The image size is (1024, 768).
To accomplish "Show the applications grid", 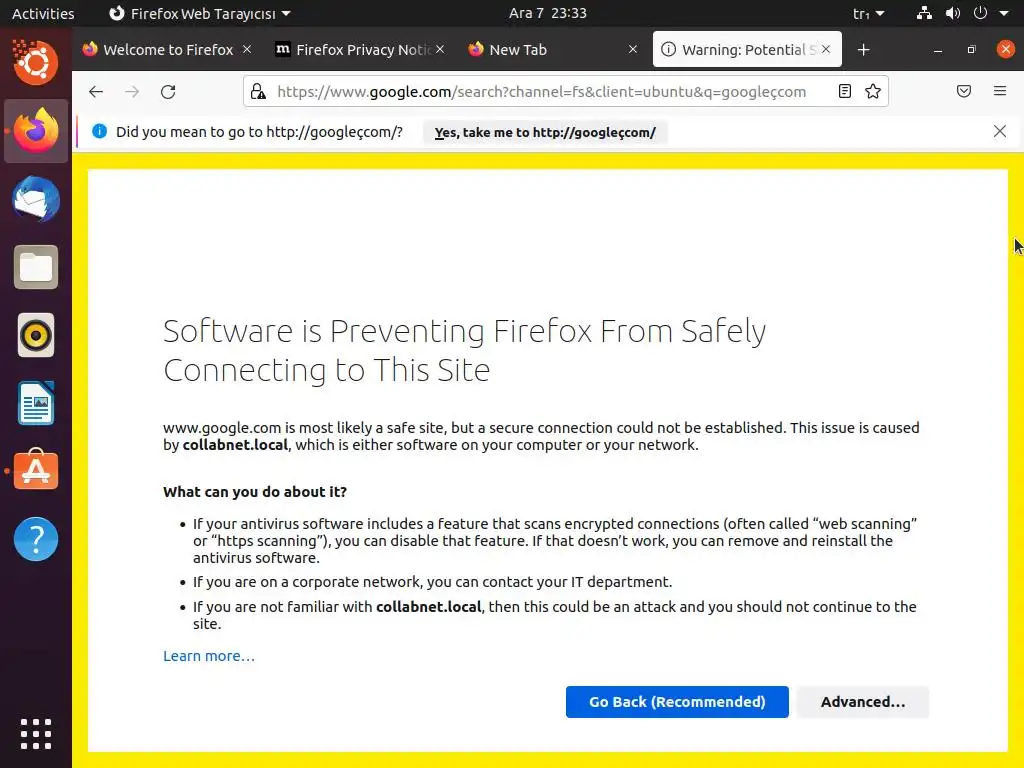I will click(x=36, y=734).
